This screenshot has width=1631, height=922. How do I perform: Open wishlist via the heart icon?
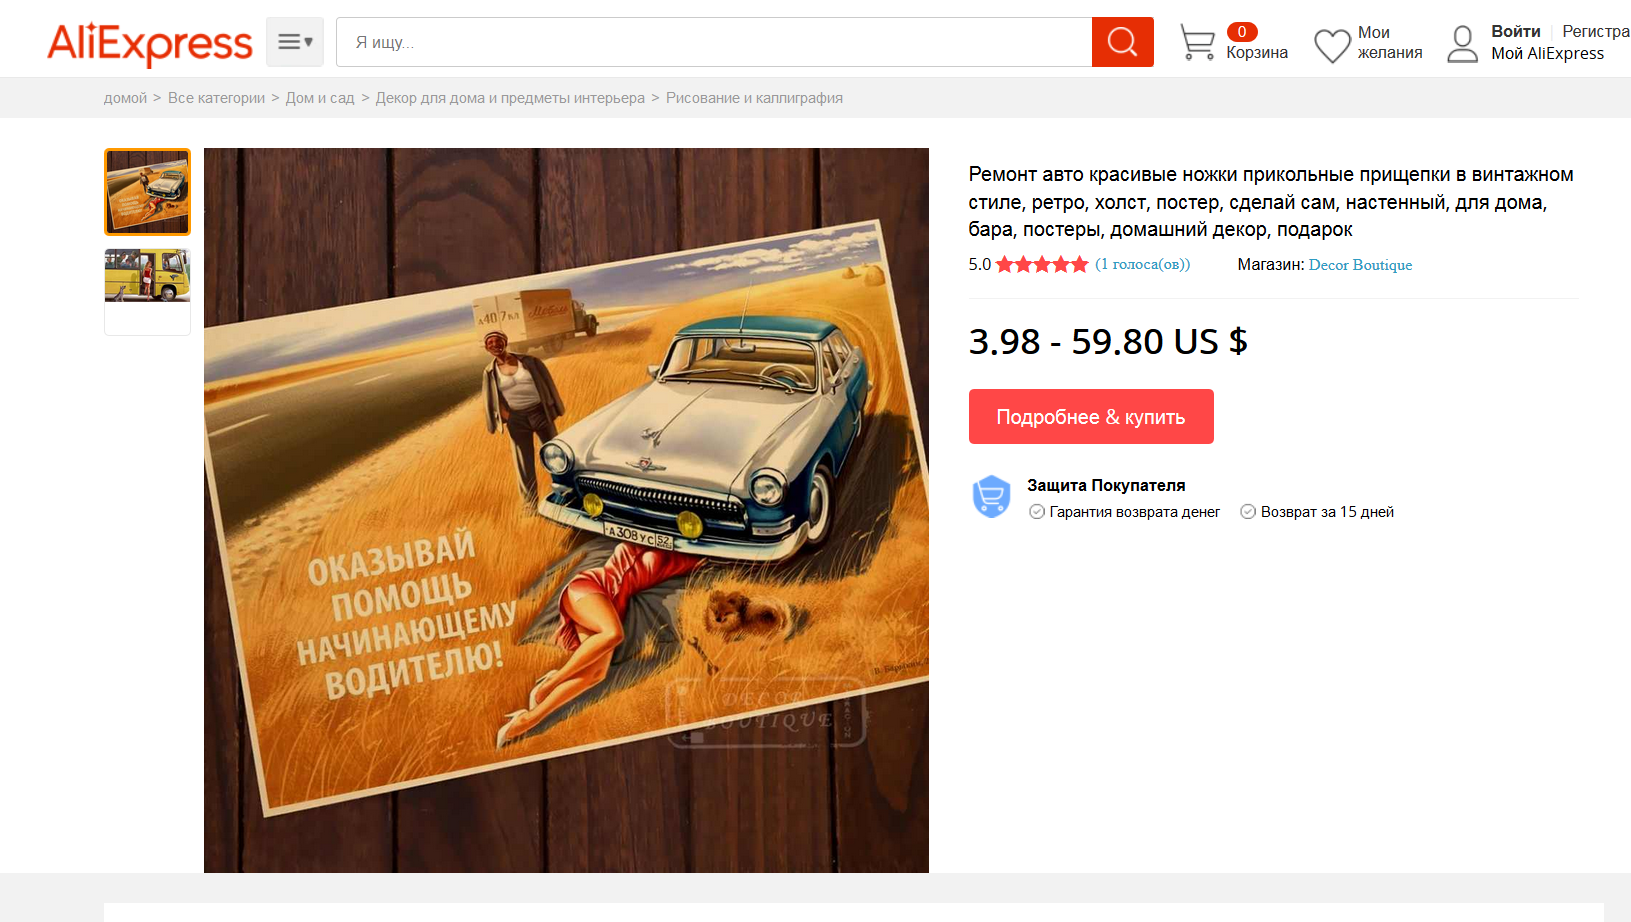(x=1332, y=45)
